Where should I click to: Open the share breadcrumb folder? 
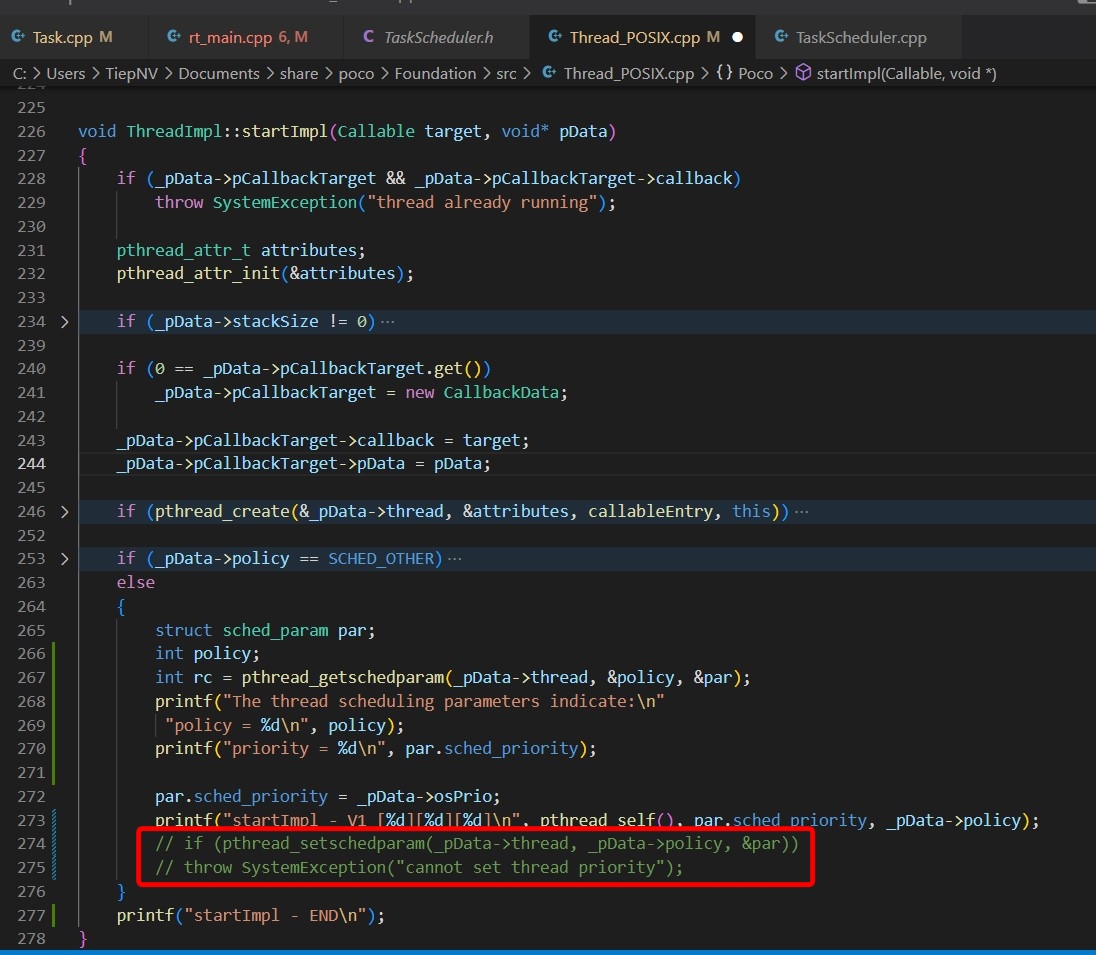[x=299, y=73]
